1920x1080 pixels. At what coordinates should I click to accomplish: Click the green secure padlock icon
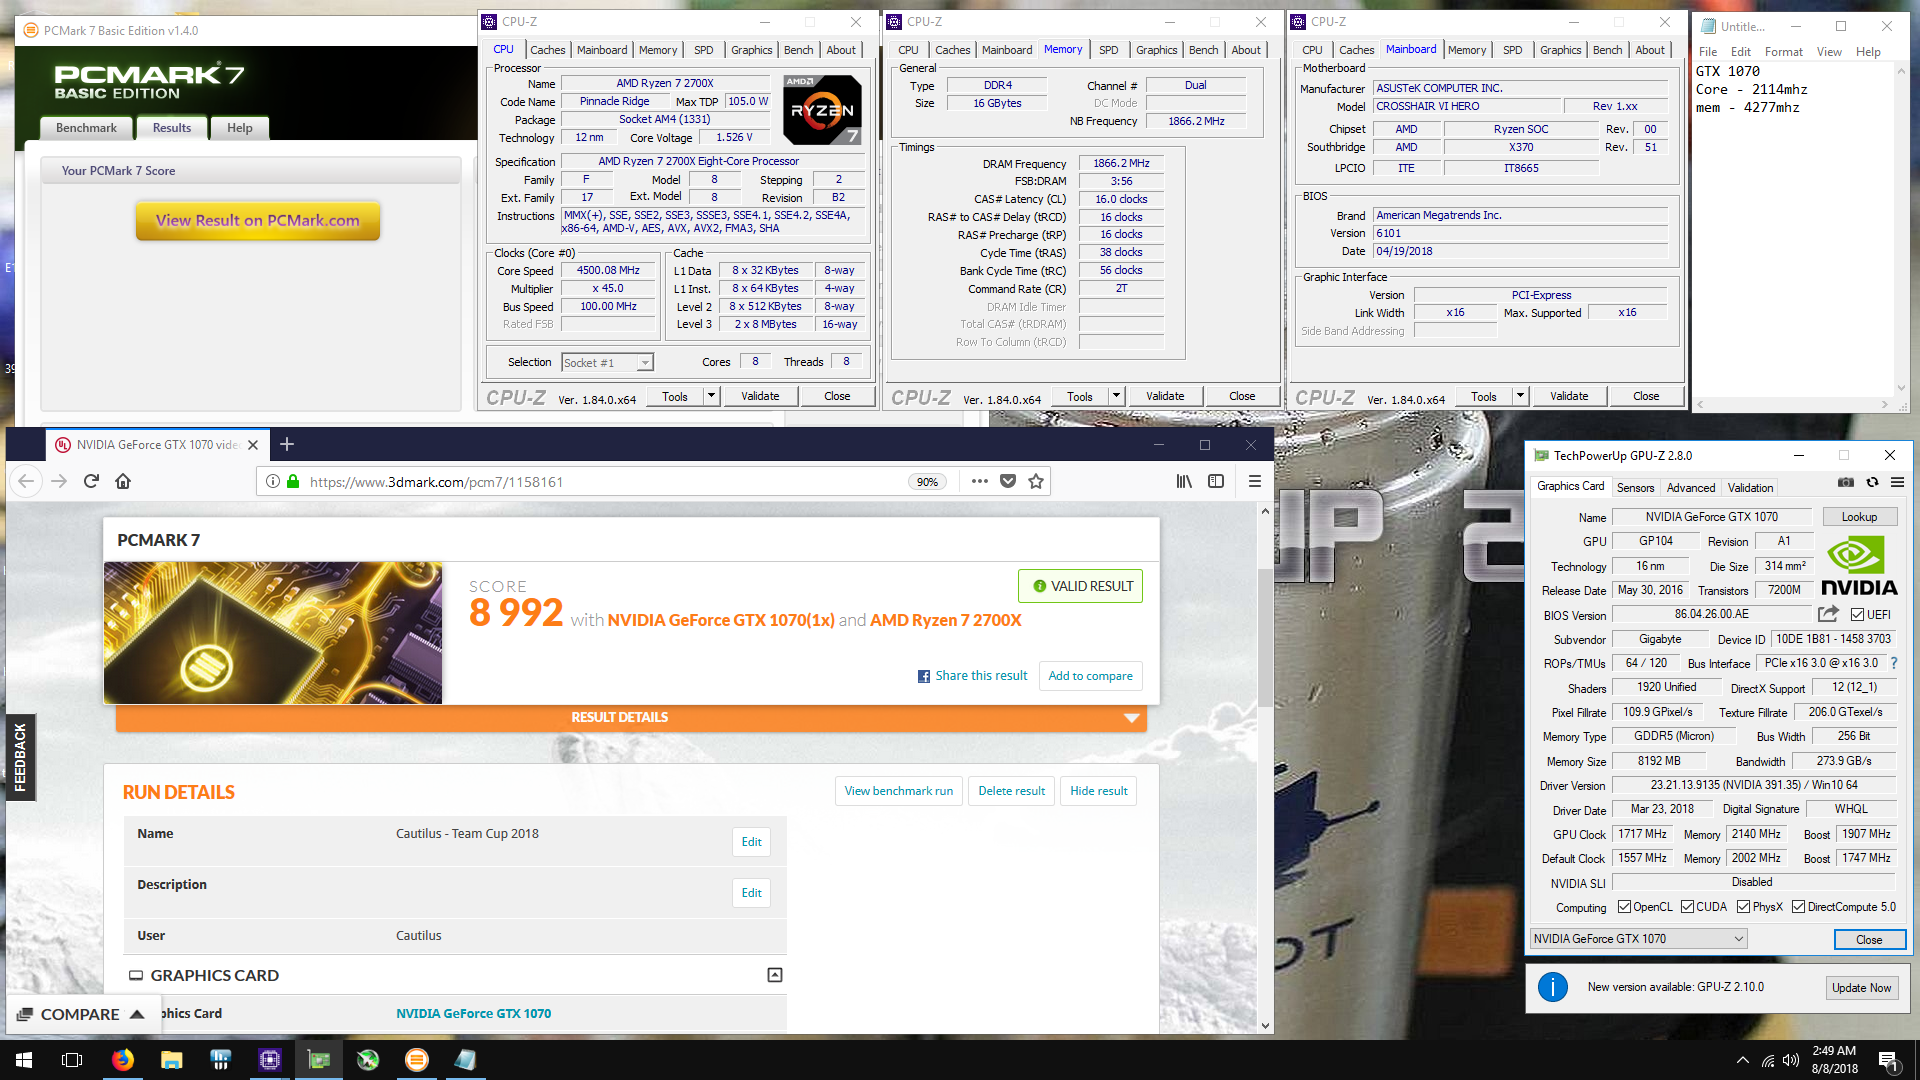[293, 481]
